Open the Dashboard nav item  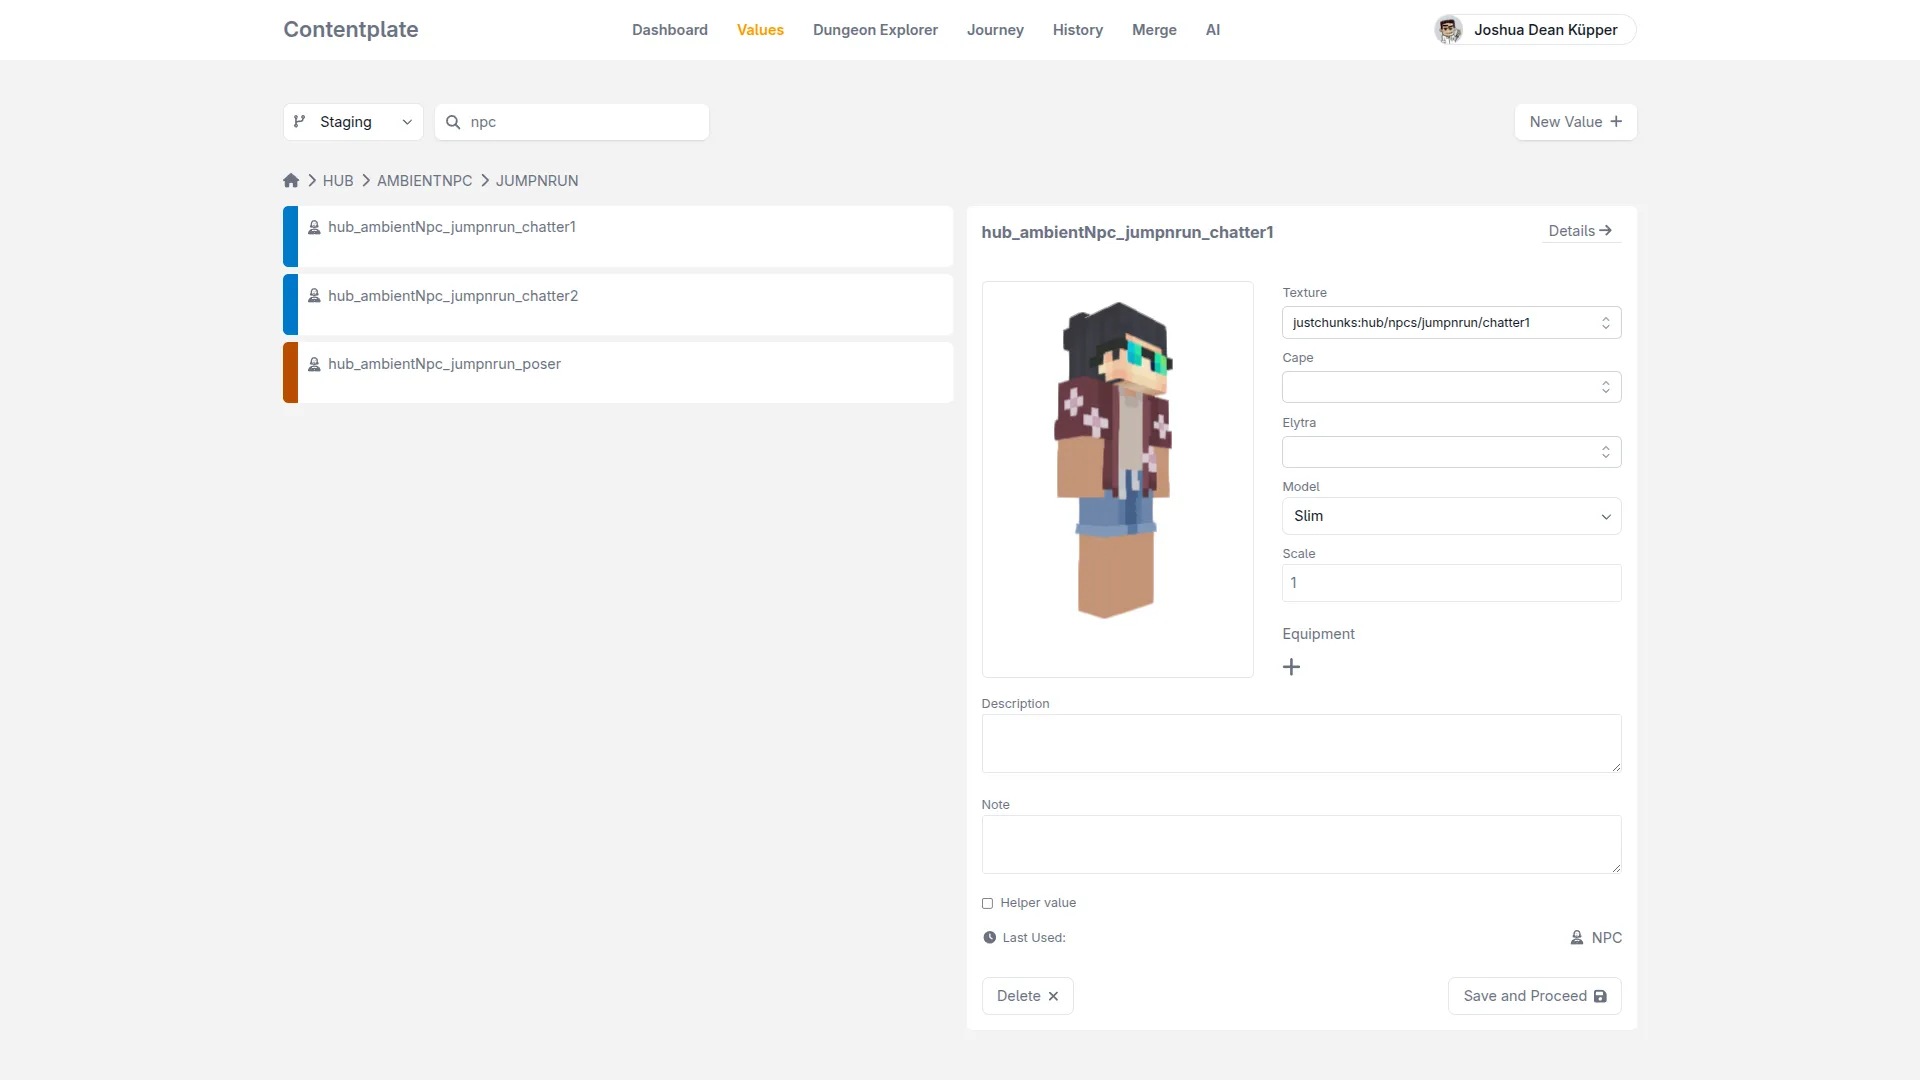(670, 30)
